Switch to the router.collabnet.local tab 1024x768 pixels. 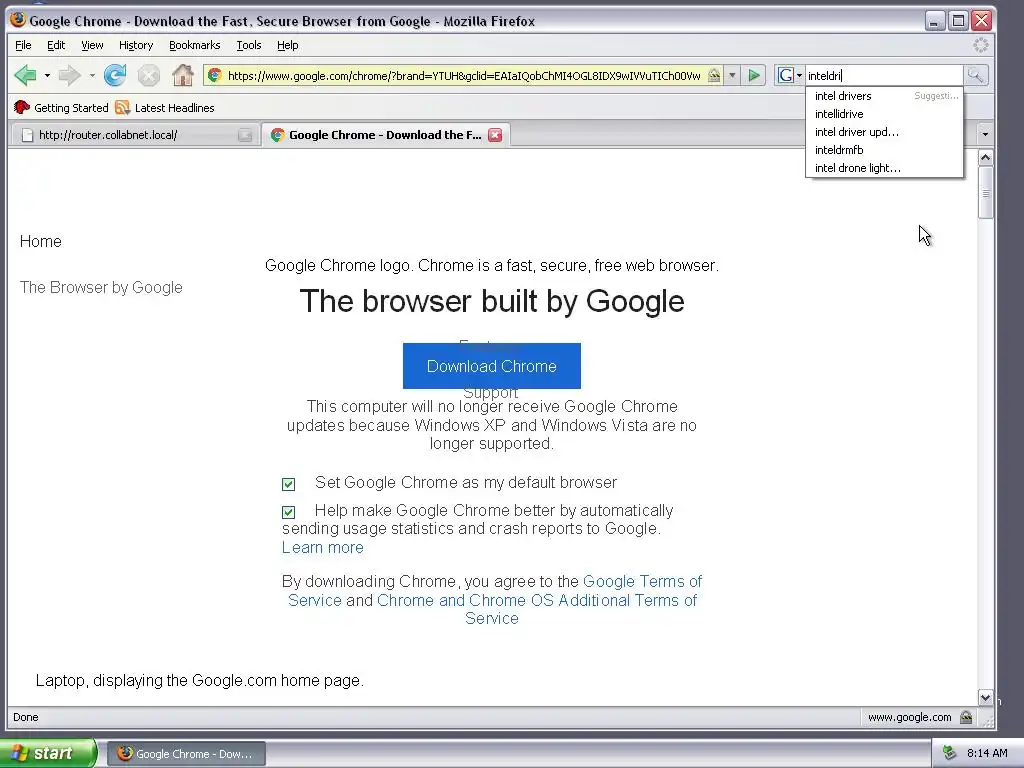135,135
